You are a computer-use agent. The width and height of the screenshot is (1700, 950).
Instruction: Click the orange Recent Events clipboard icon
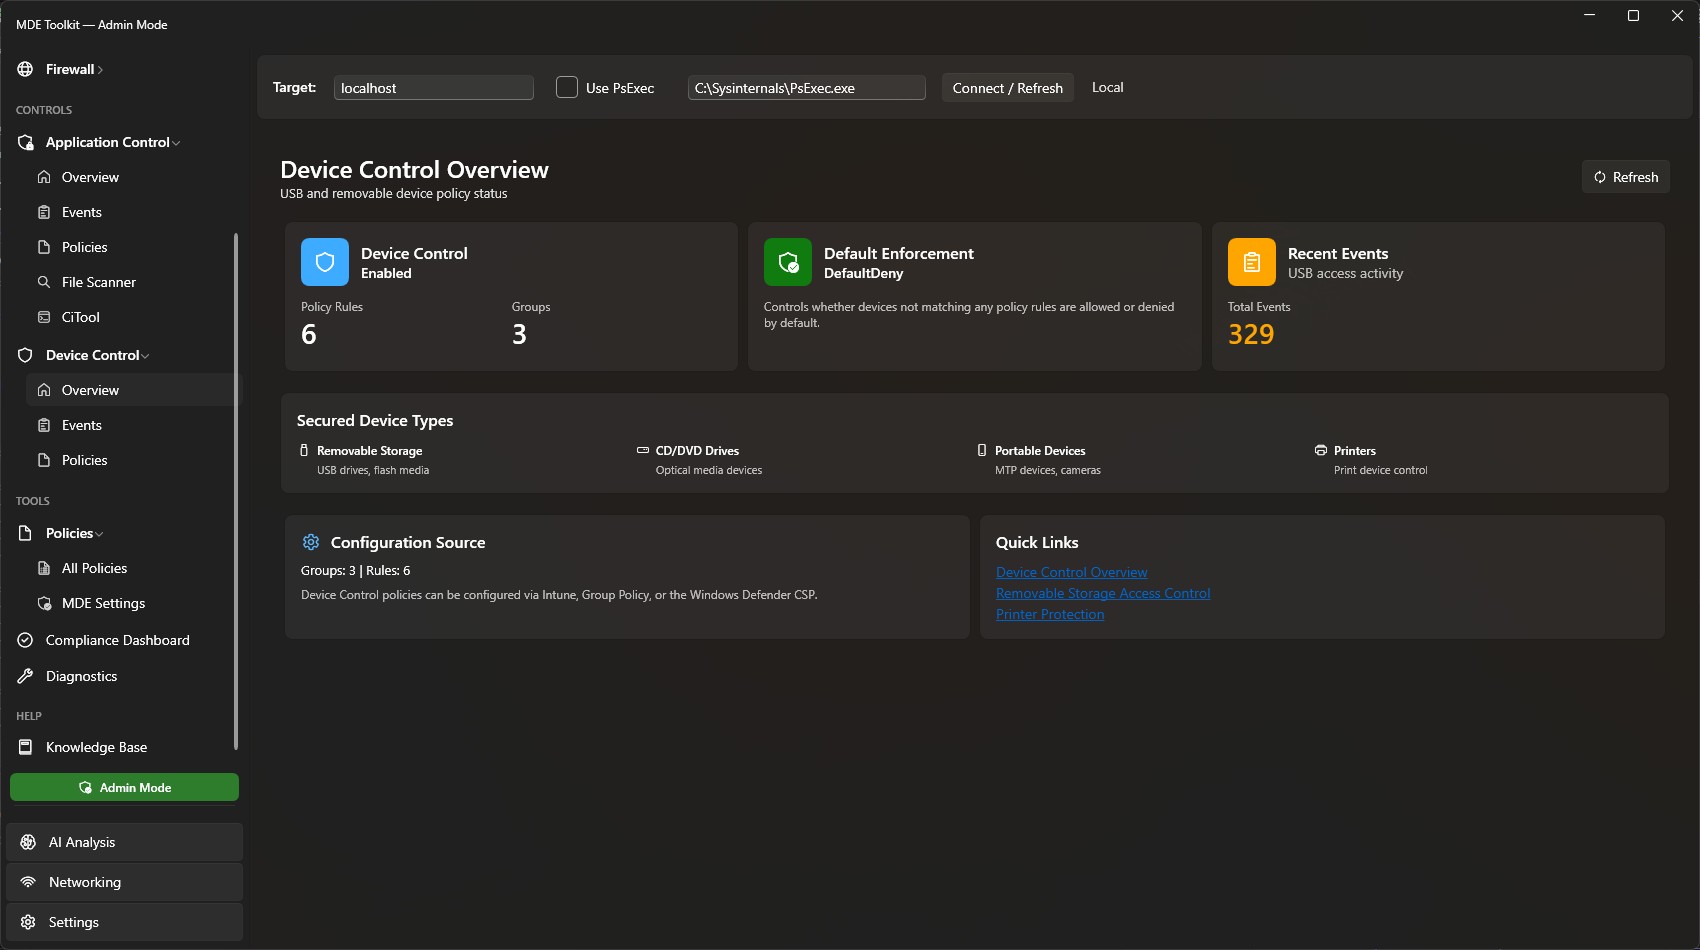coord(1251,262)
